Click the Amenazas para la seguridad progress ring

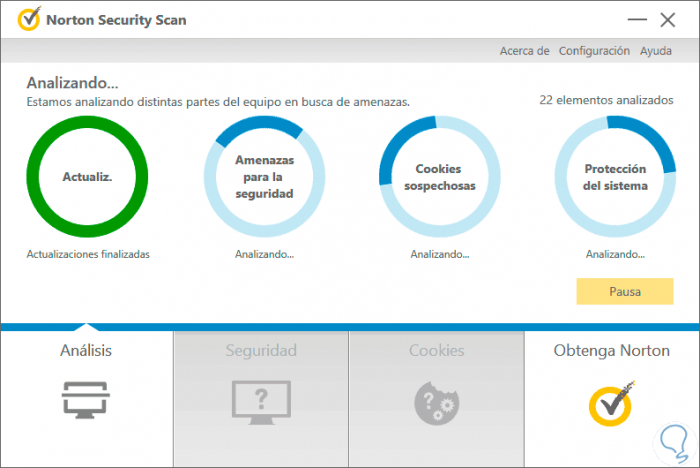coord(264,176)
